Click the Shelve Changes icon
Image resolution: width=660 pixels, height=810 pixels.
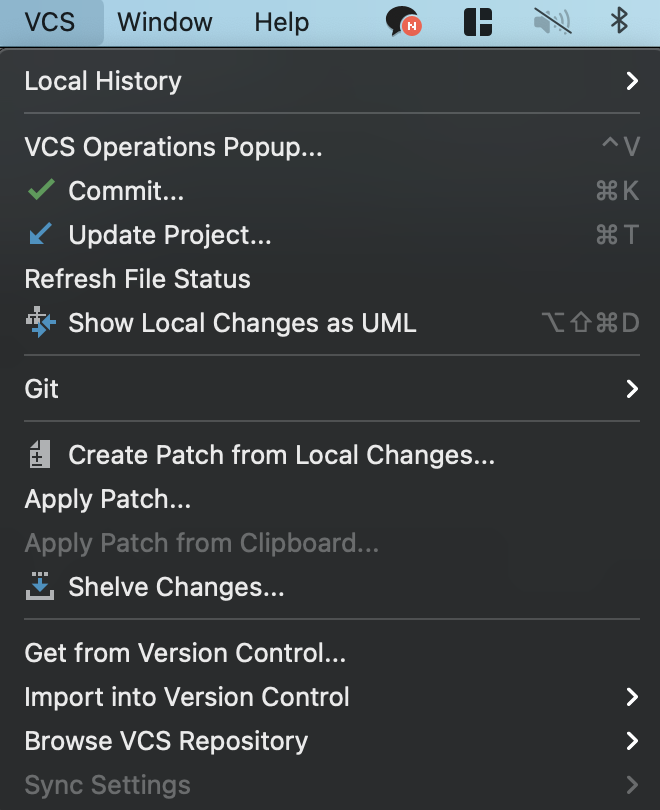41,587
